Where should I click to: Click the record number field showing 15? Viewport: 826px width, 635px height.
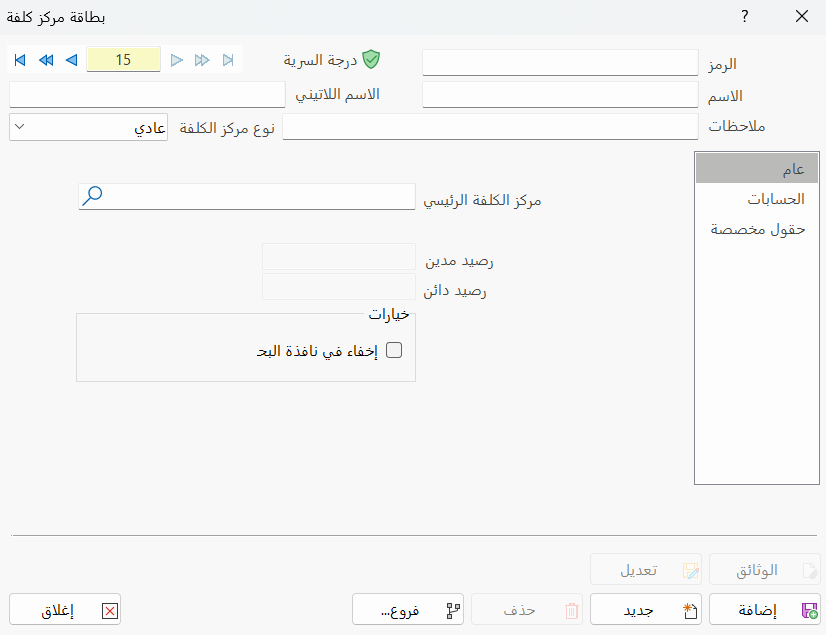point(123,59)
